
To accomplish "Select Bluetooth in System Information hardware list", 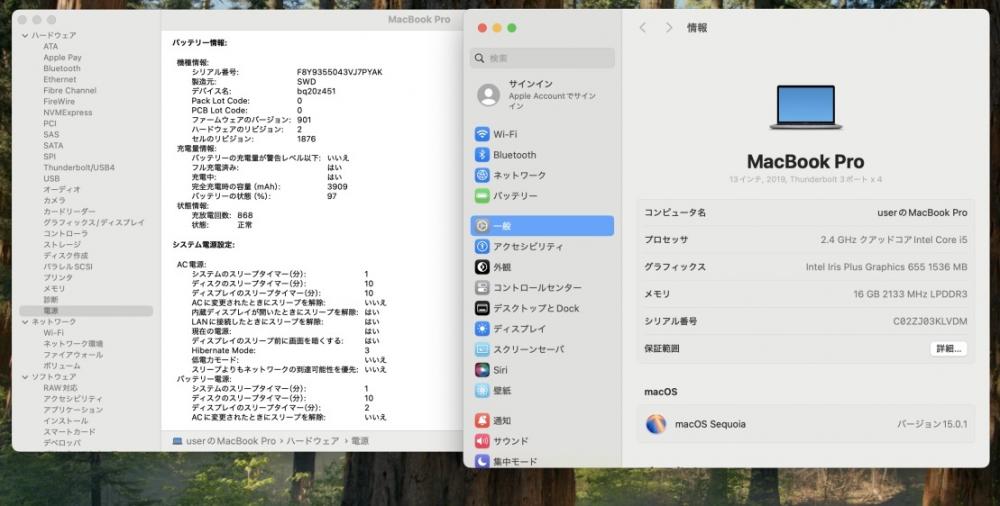I will coord(62,68).
